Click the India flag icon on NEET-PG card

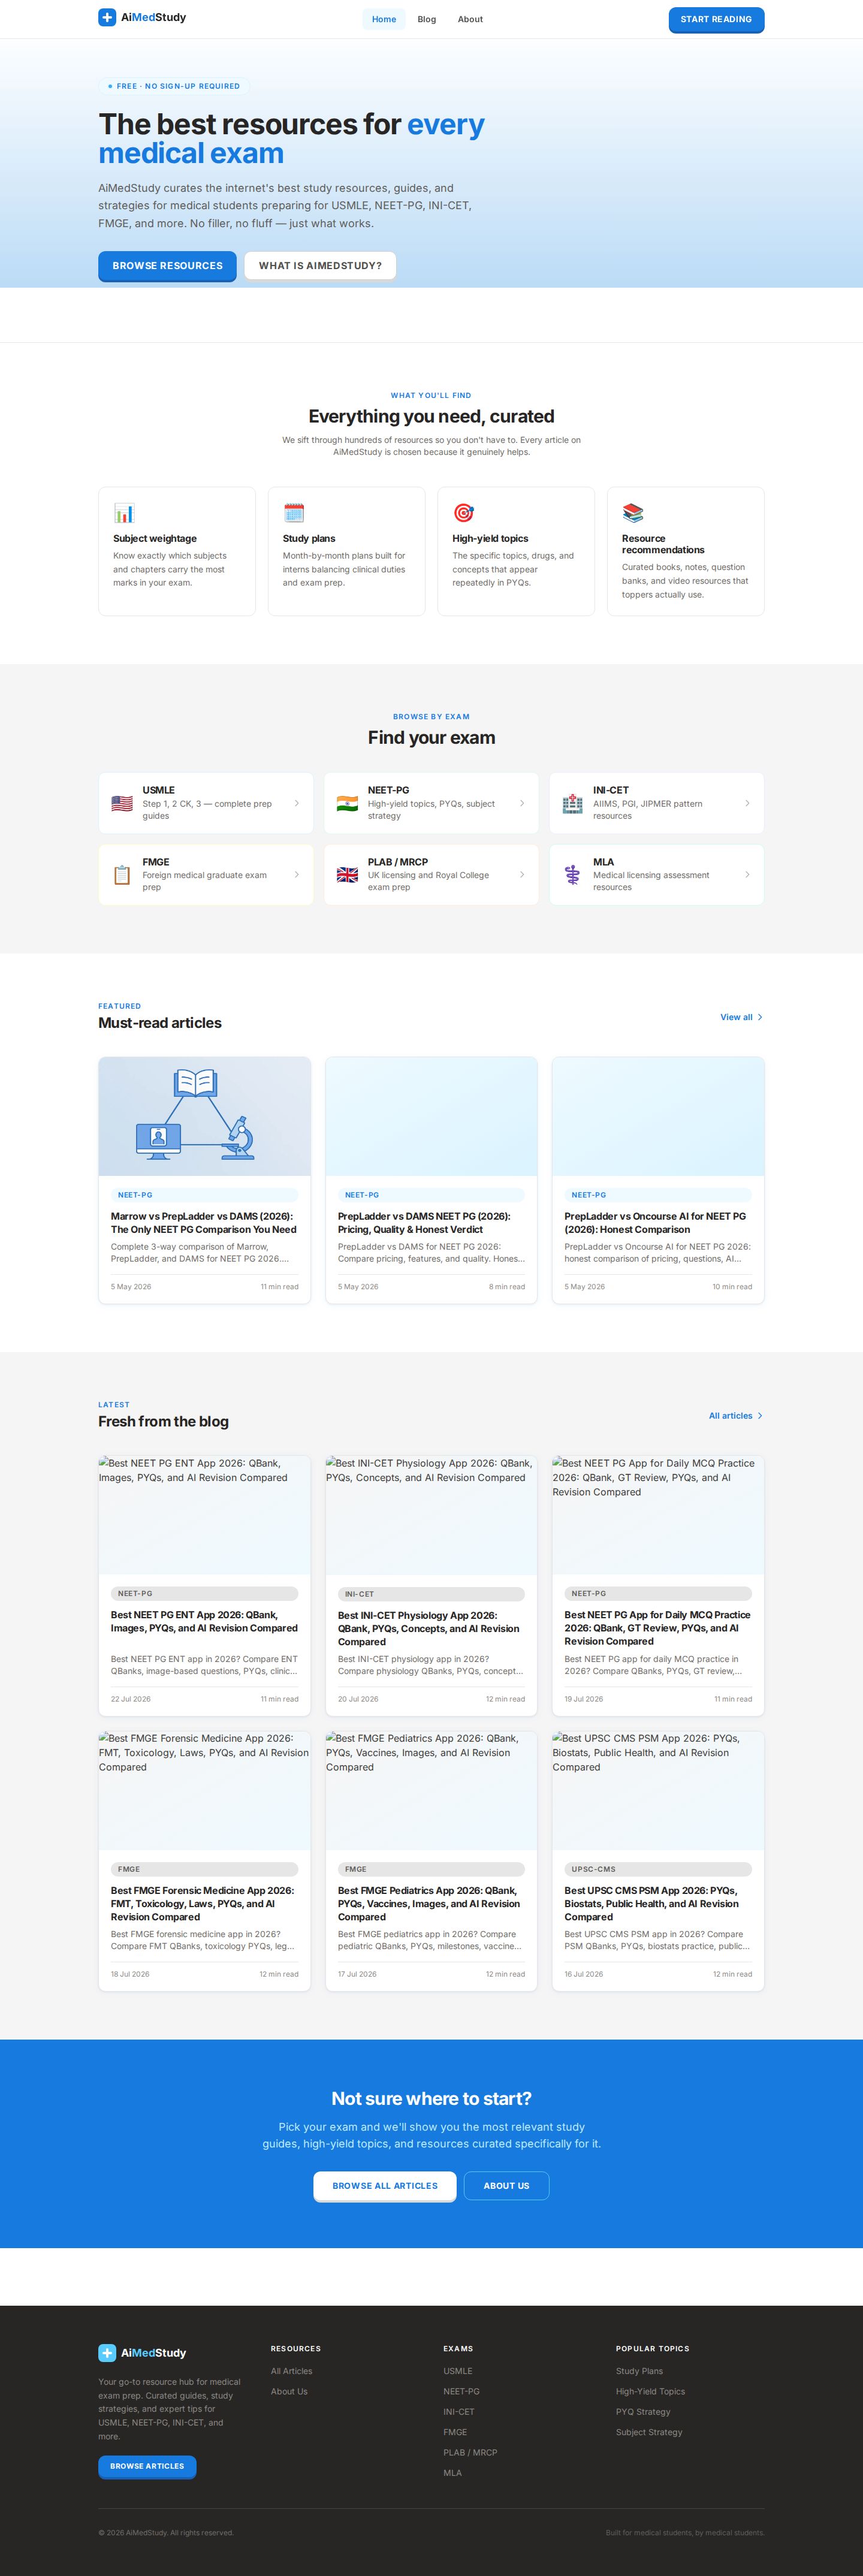pos(347,803)
